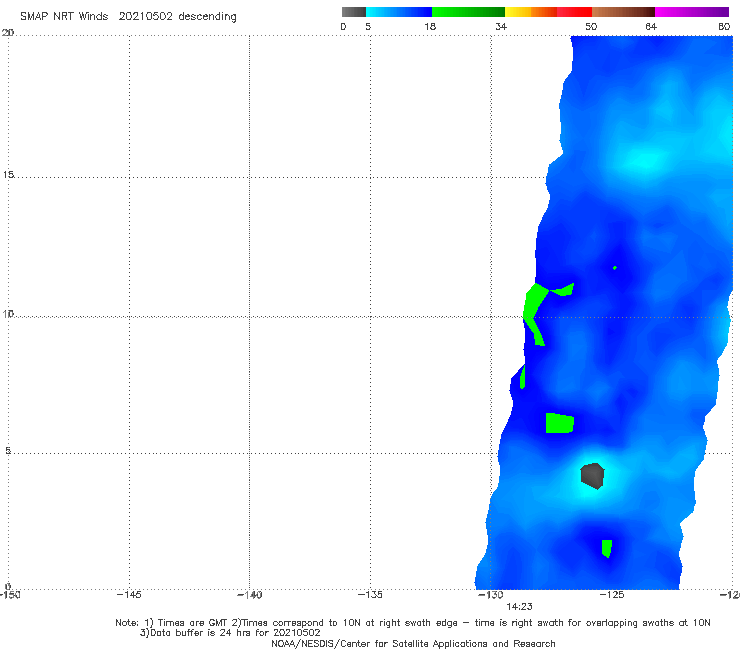Click the swath time label '14:23'
The height and width of the screenshot is (650, 740).
pyautogui.click(x=519, y=607)
